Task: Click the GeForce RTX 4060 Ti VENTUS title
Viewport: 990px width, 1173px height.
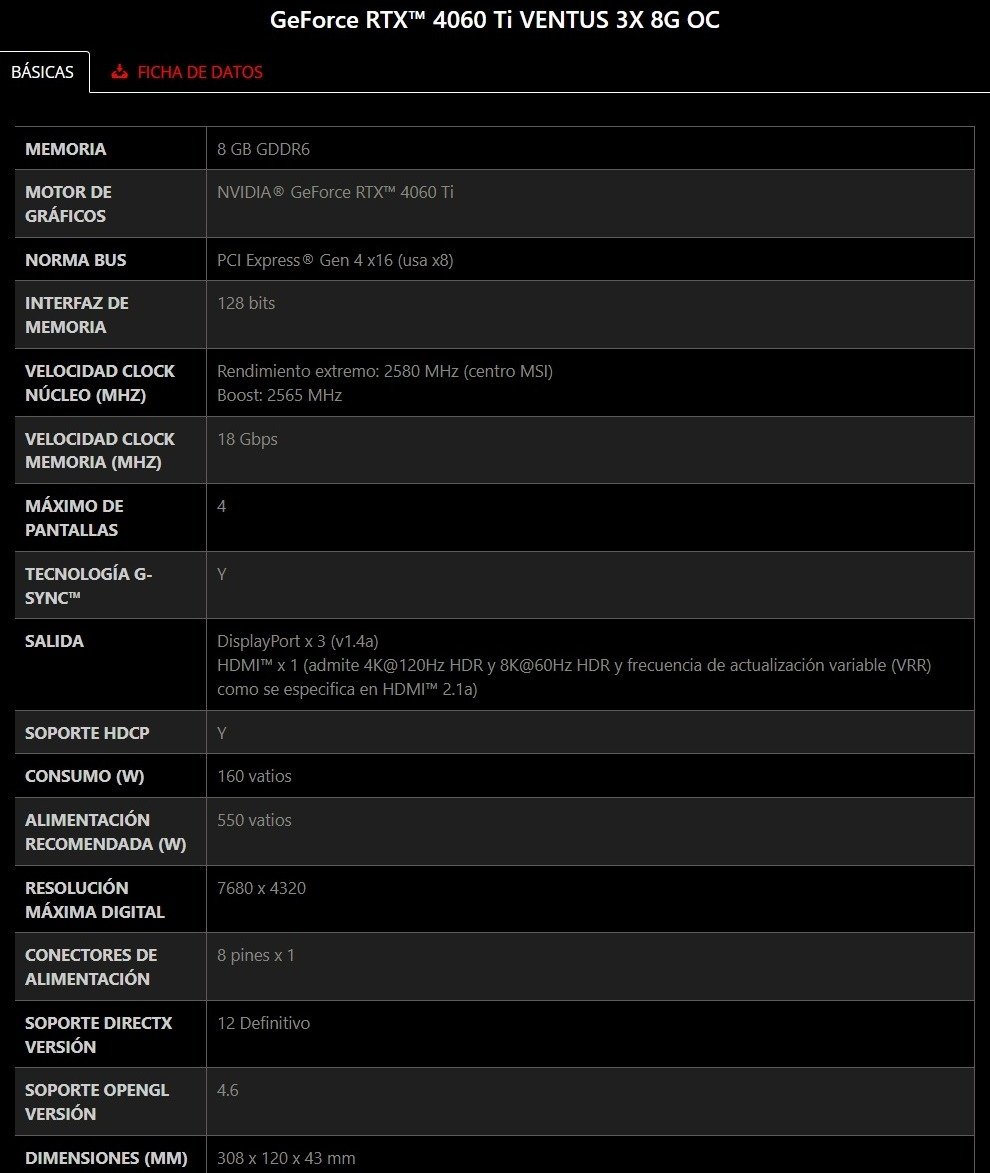Action: coord(494,20)
